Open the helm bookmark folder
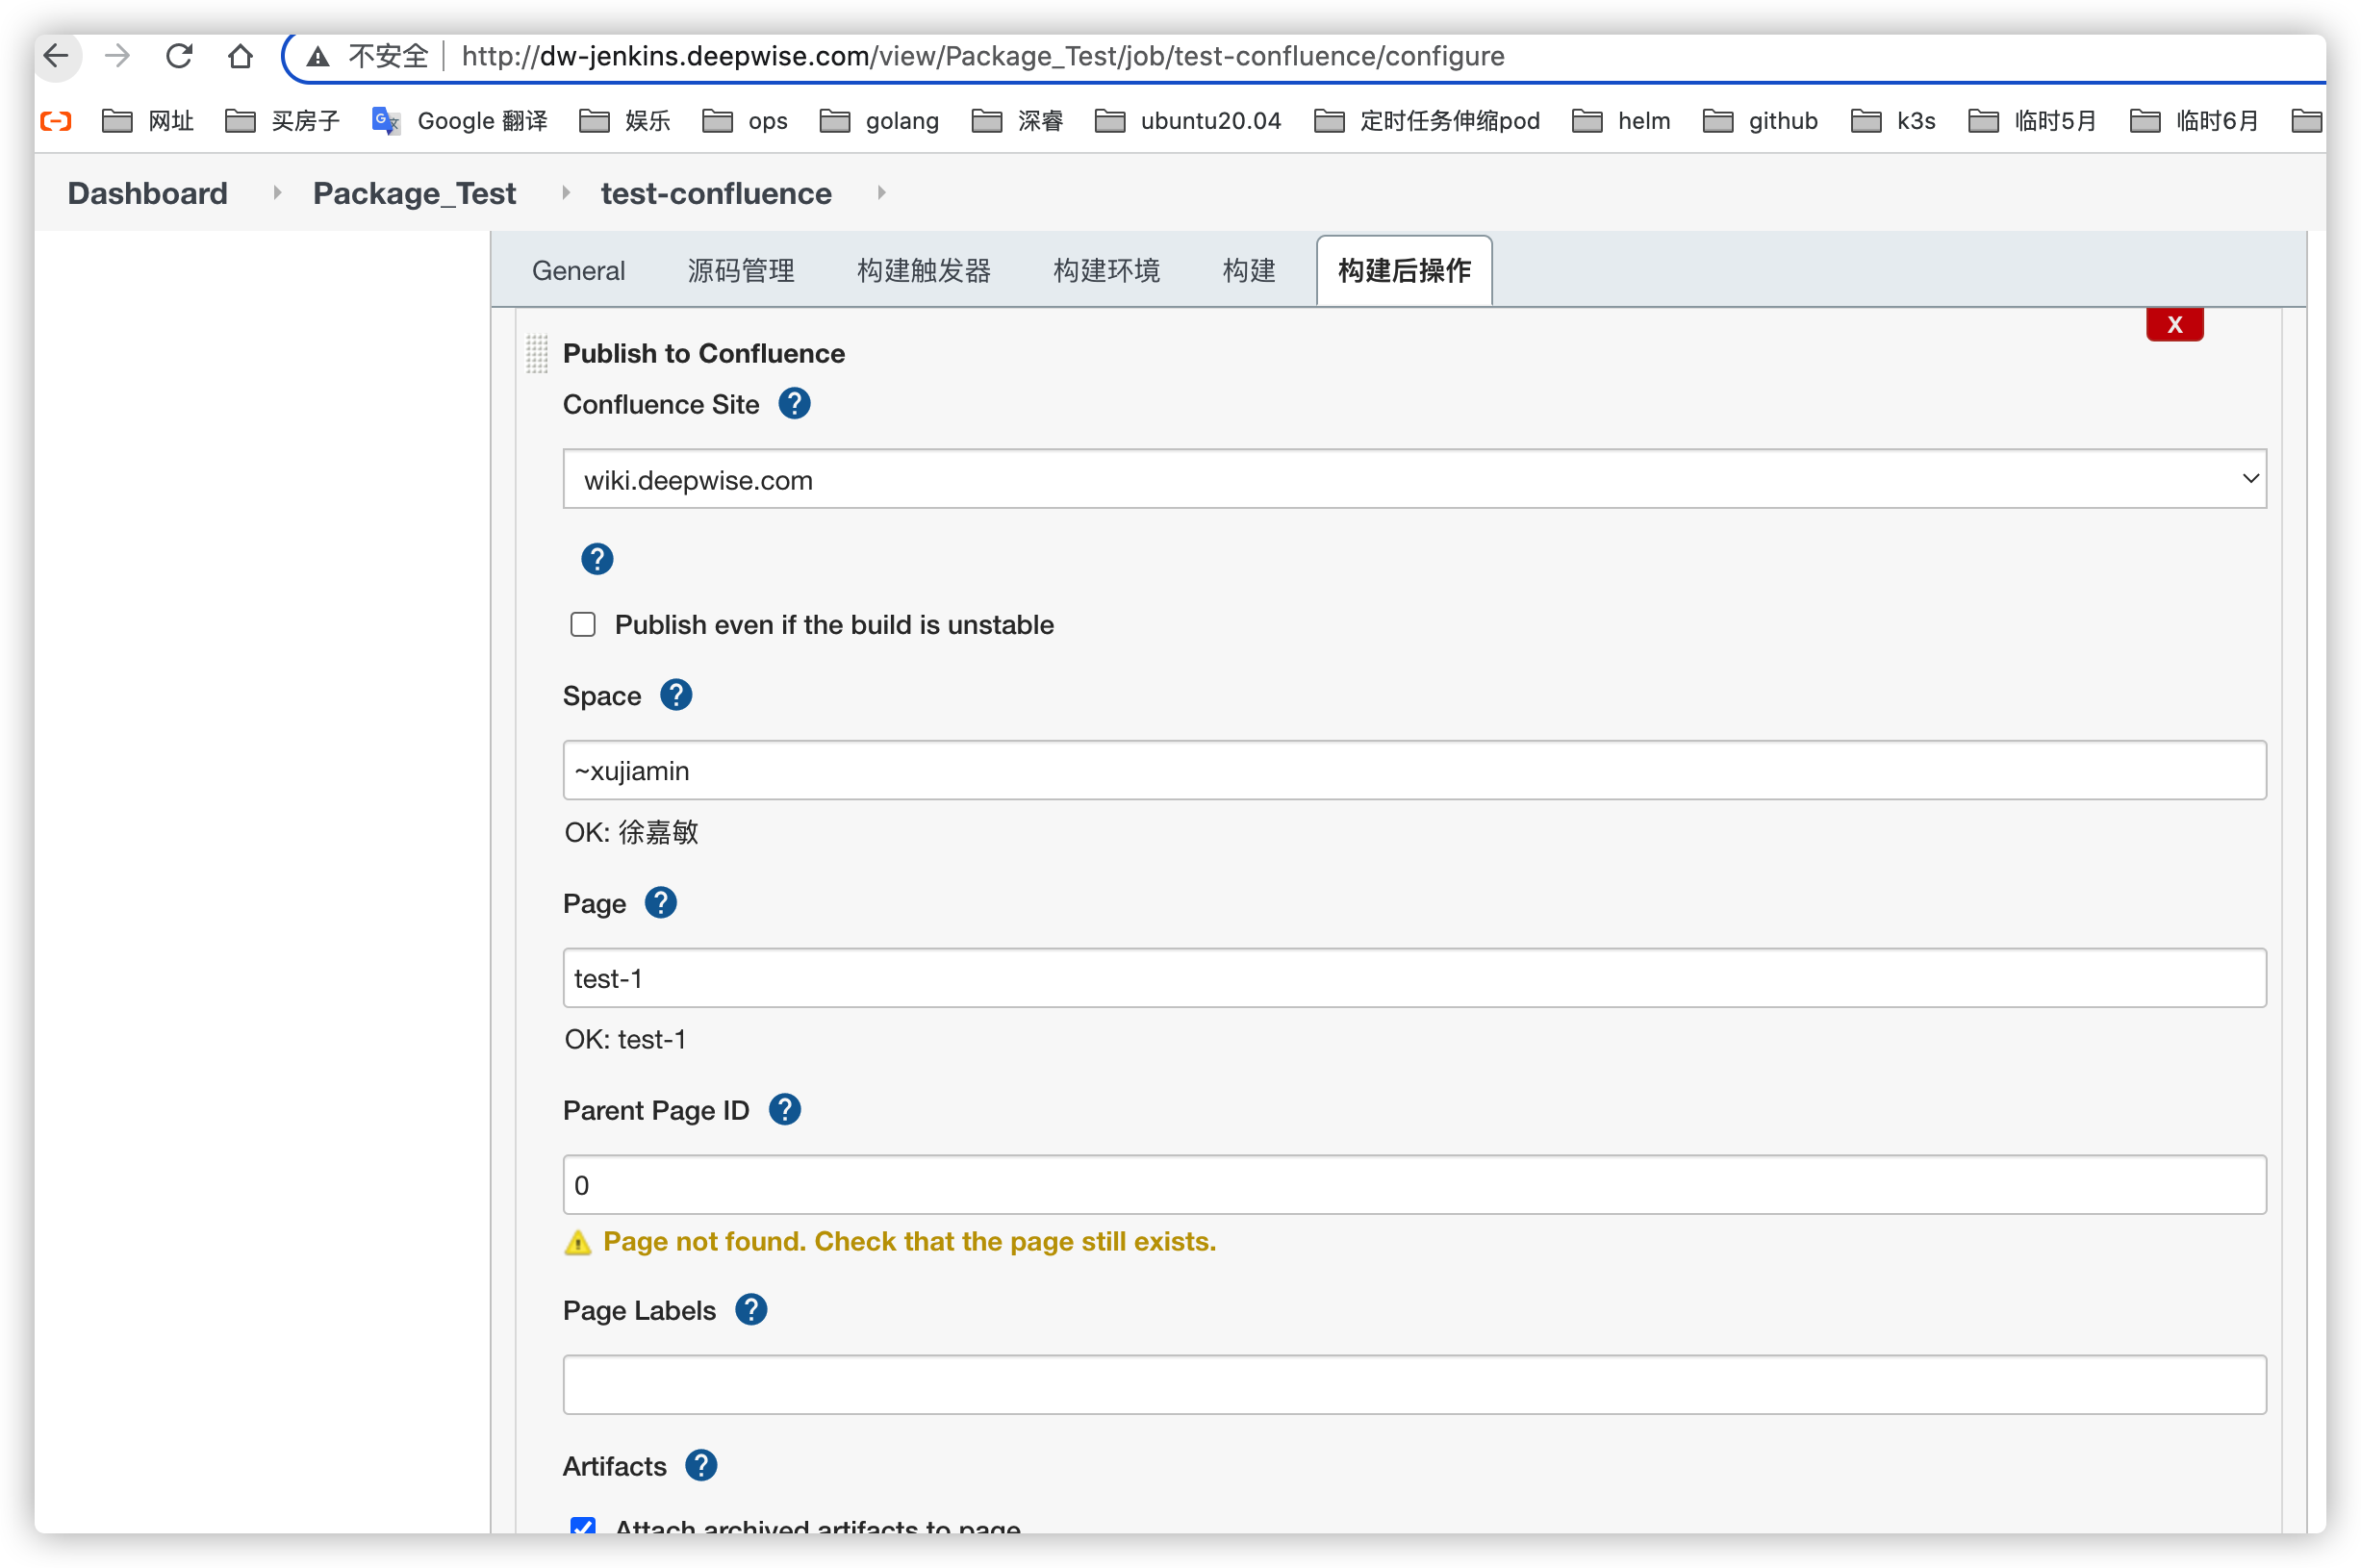Image resolution: width=2361 pixels, height=1568 pixels. [1622, 121]
